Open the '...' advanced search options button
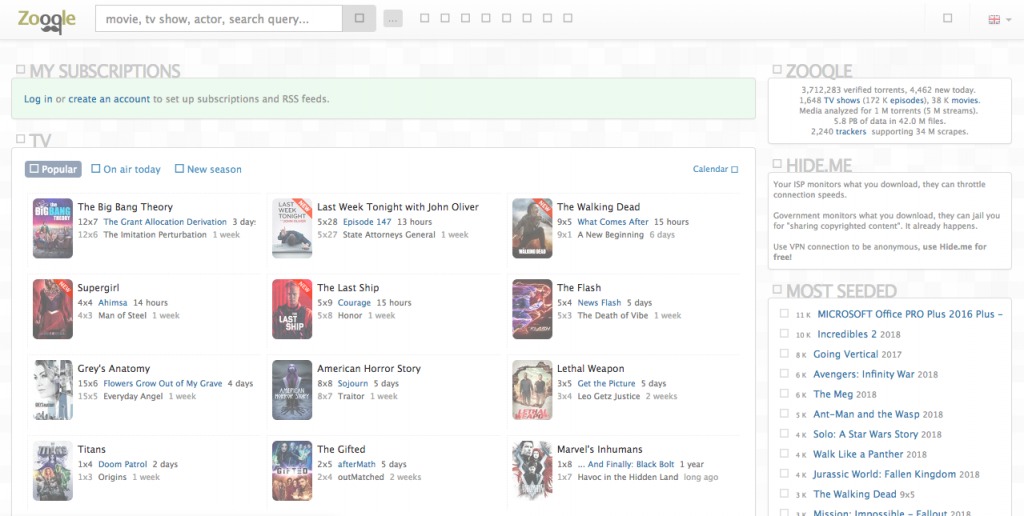This screenshot has height=516, width=1024. tap(392, 19)
